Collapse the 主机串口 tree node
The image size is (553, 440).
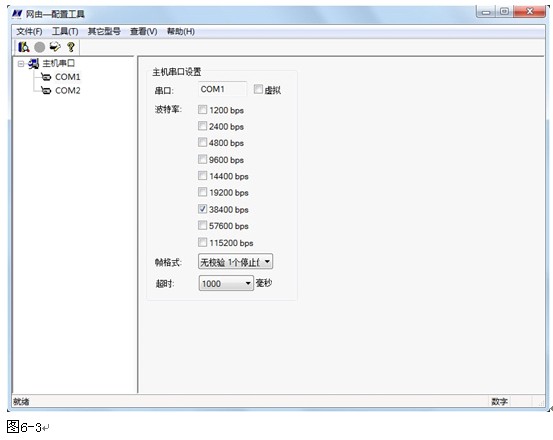[x=21, y=64]
